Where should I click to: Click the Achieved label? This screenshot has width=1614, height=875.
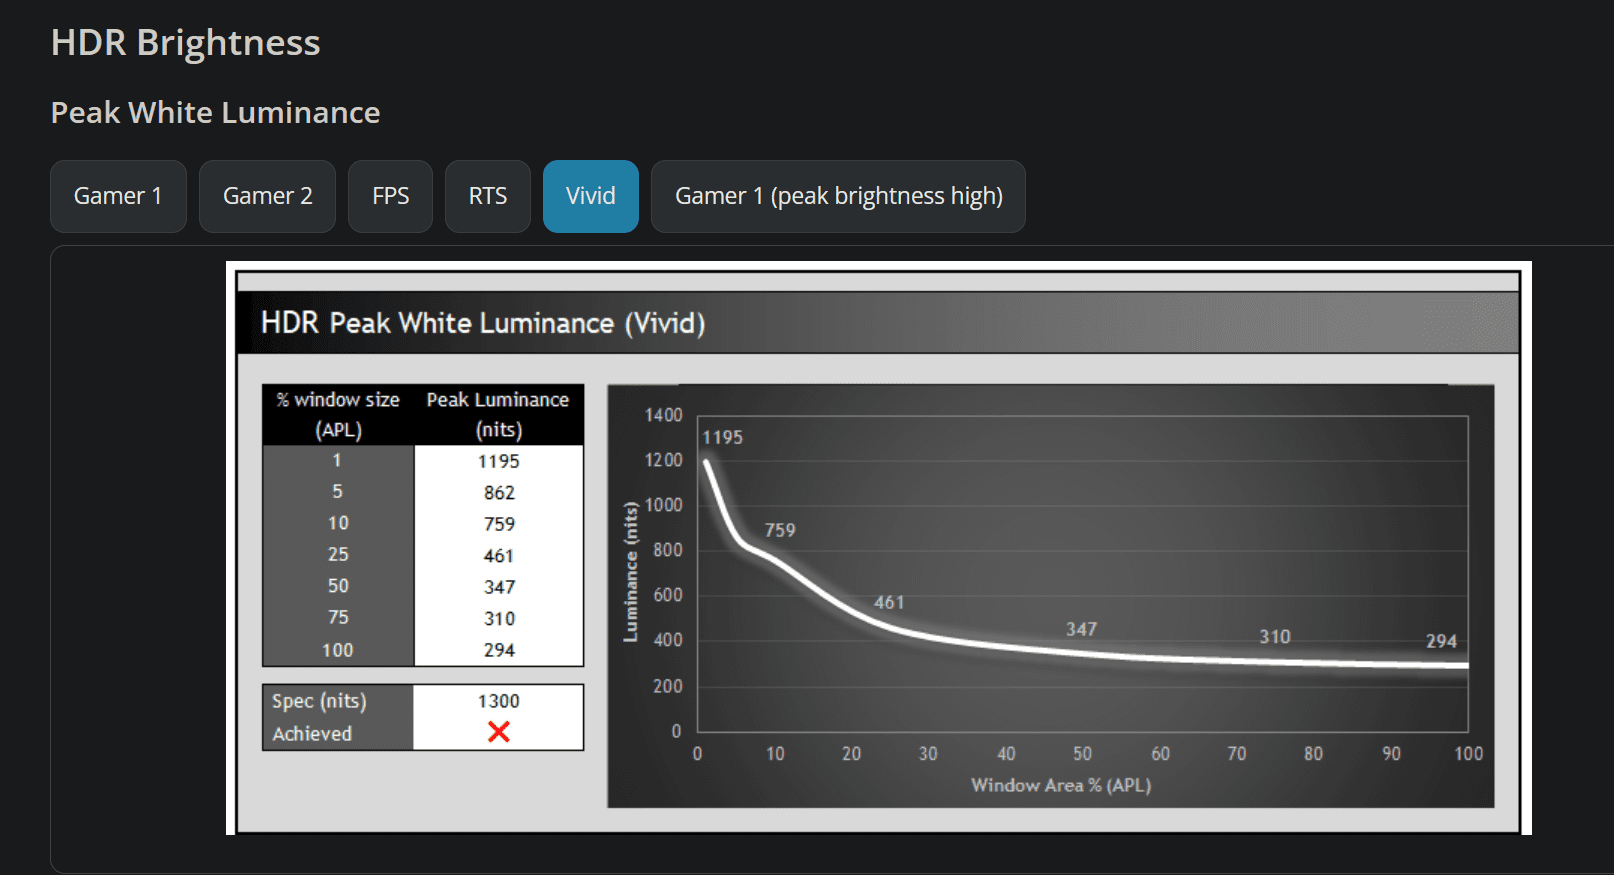pos(312,734)
